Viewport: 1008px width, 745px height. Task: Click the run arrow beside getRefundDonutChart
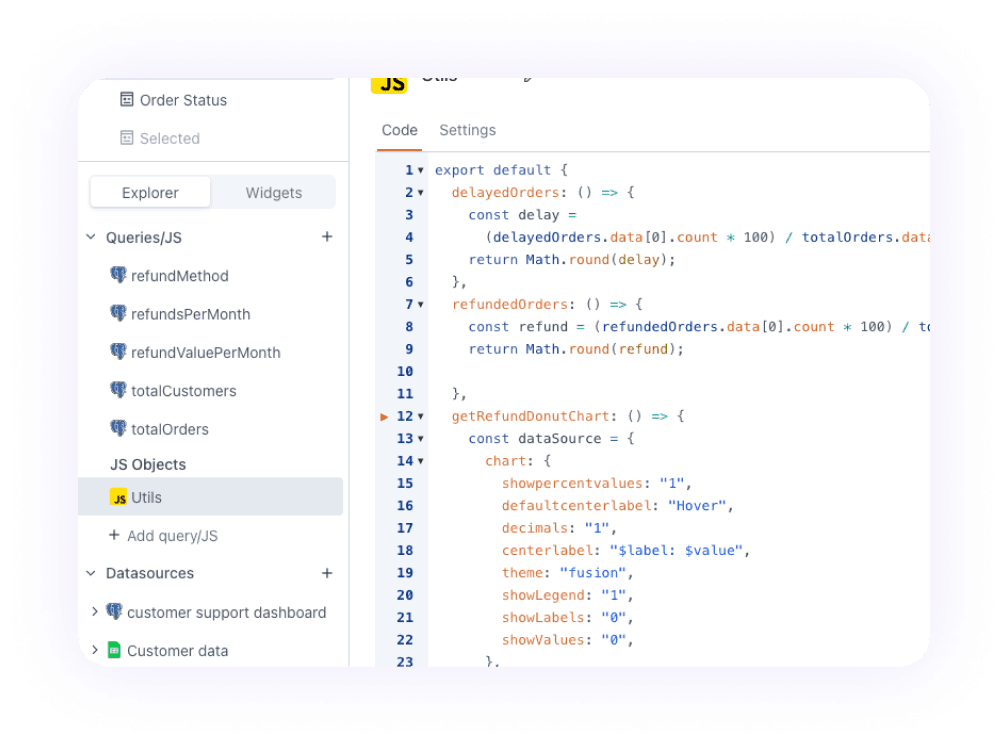(x=384, y=417)
